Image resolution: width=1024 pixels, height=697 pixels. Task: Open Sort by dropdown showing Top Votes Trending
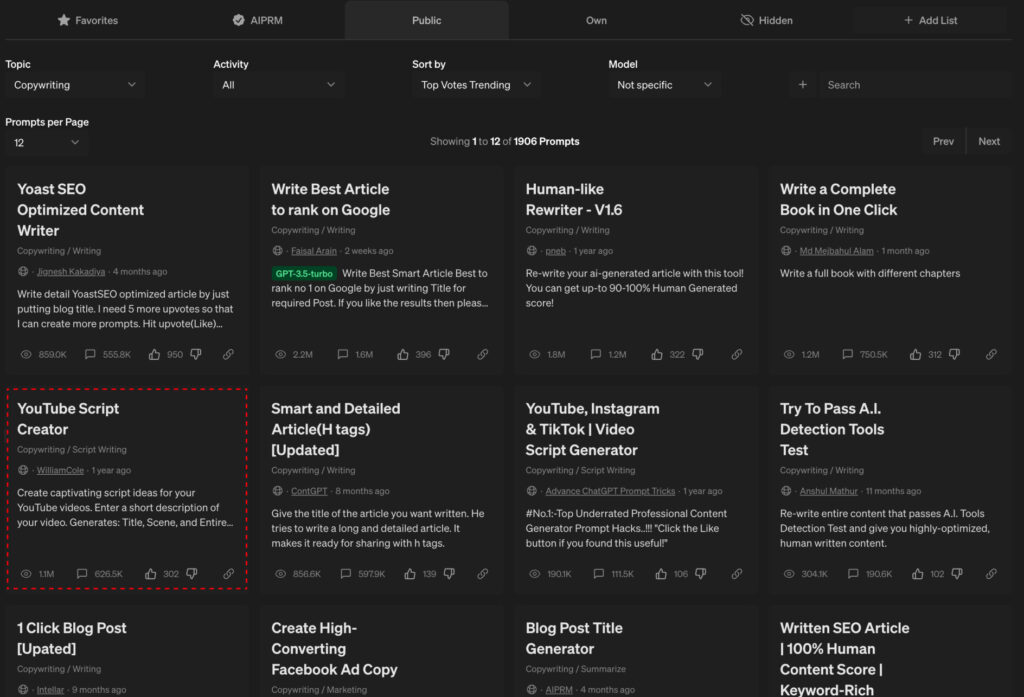pyautogui.click(x=476, y=85)
